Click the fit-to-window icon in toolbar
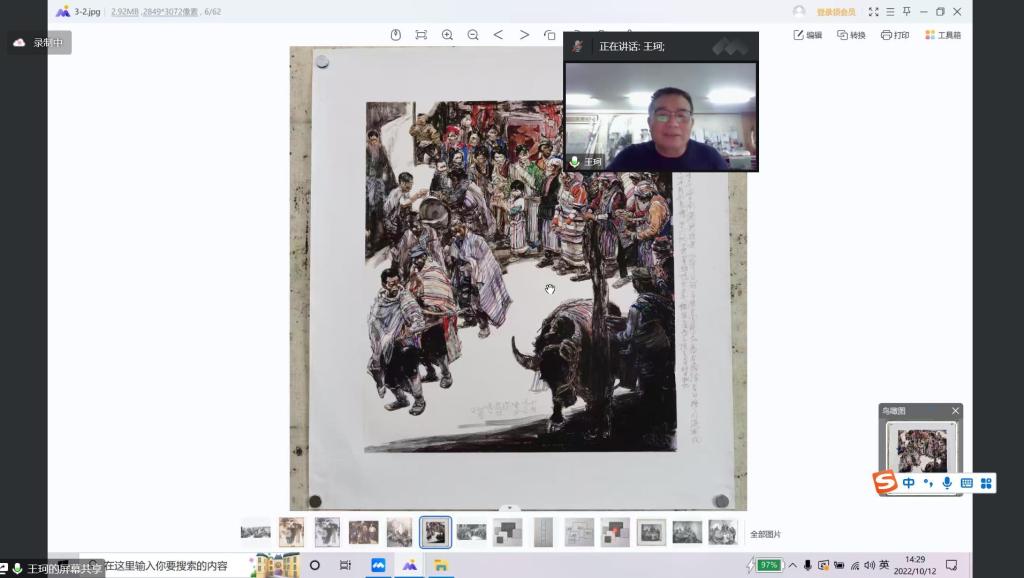Image resolution: width=1024 pixels, height=578 pixels. coord(421,35)
